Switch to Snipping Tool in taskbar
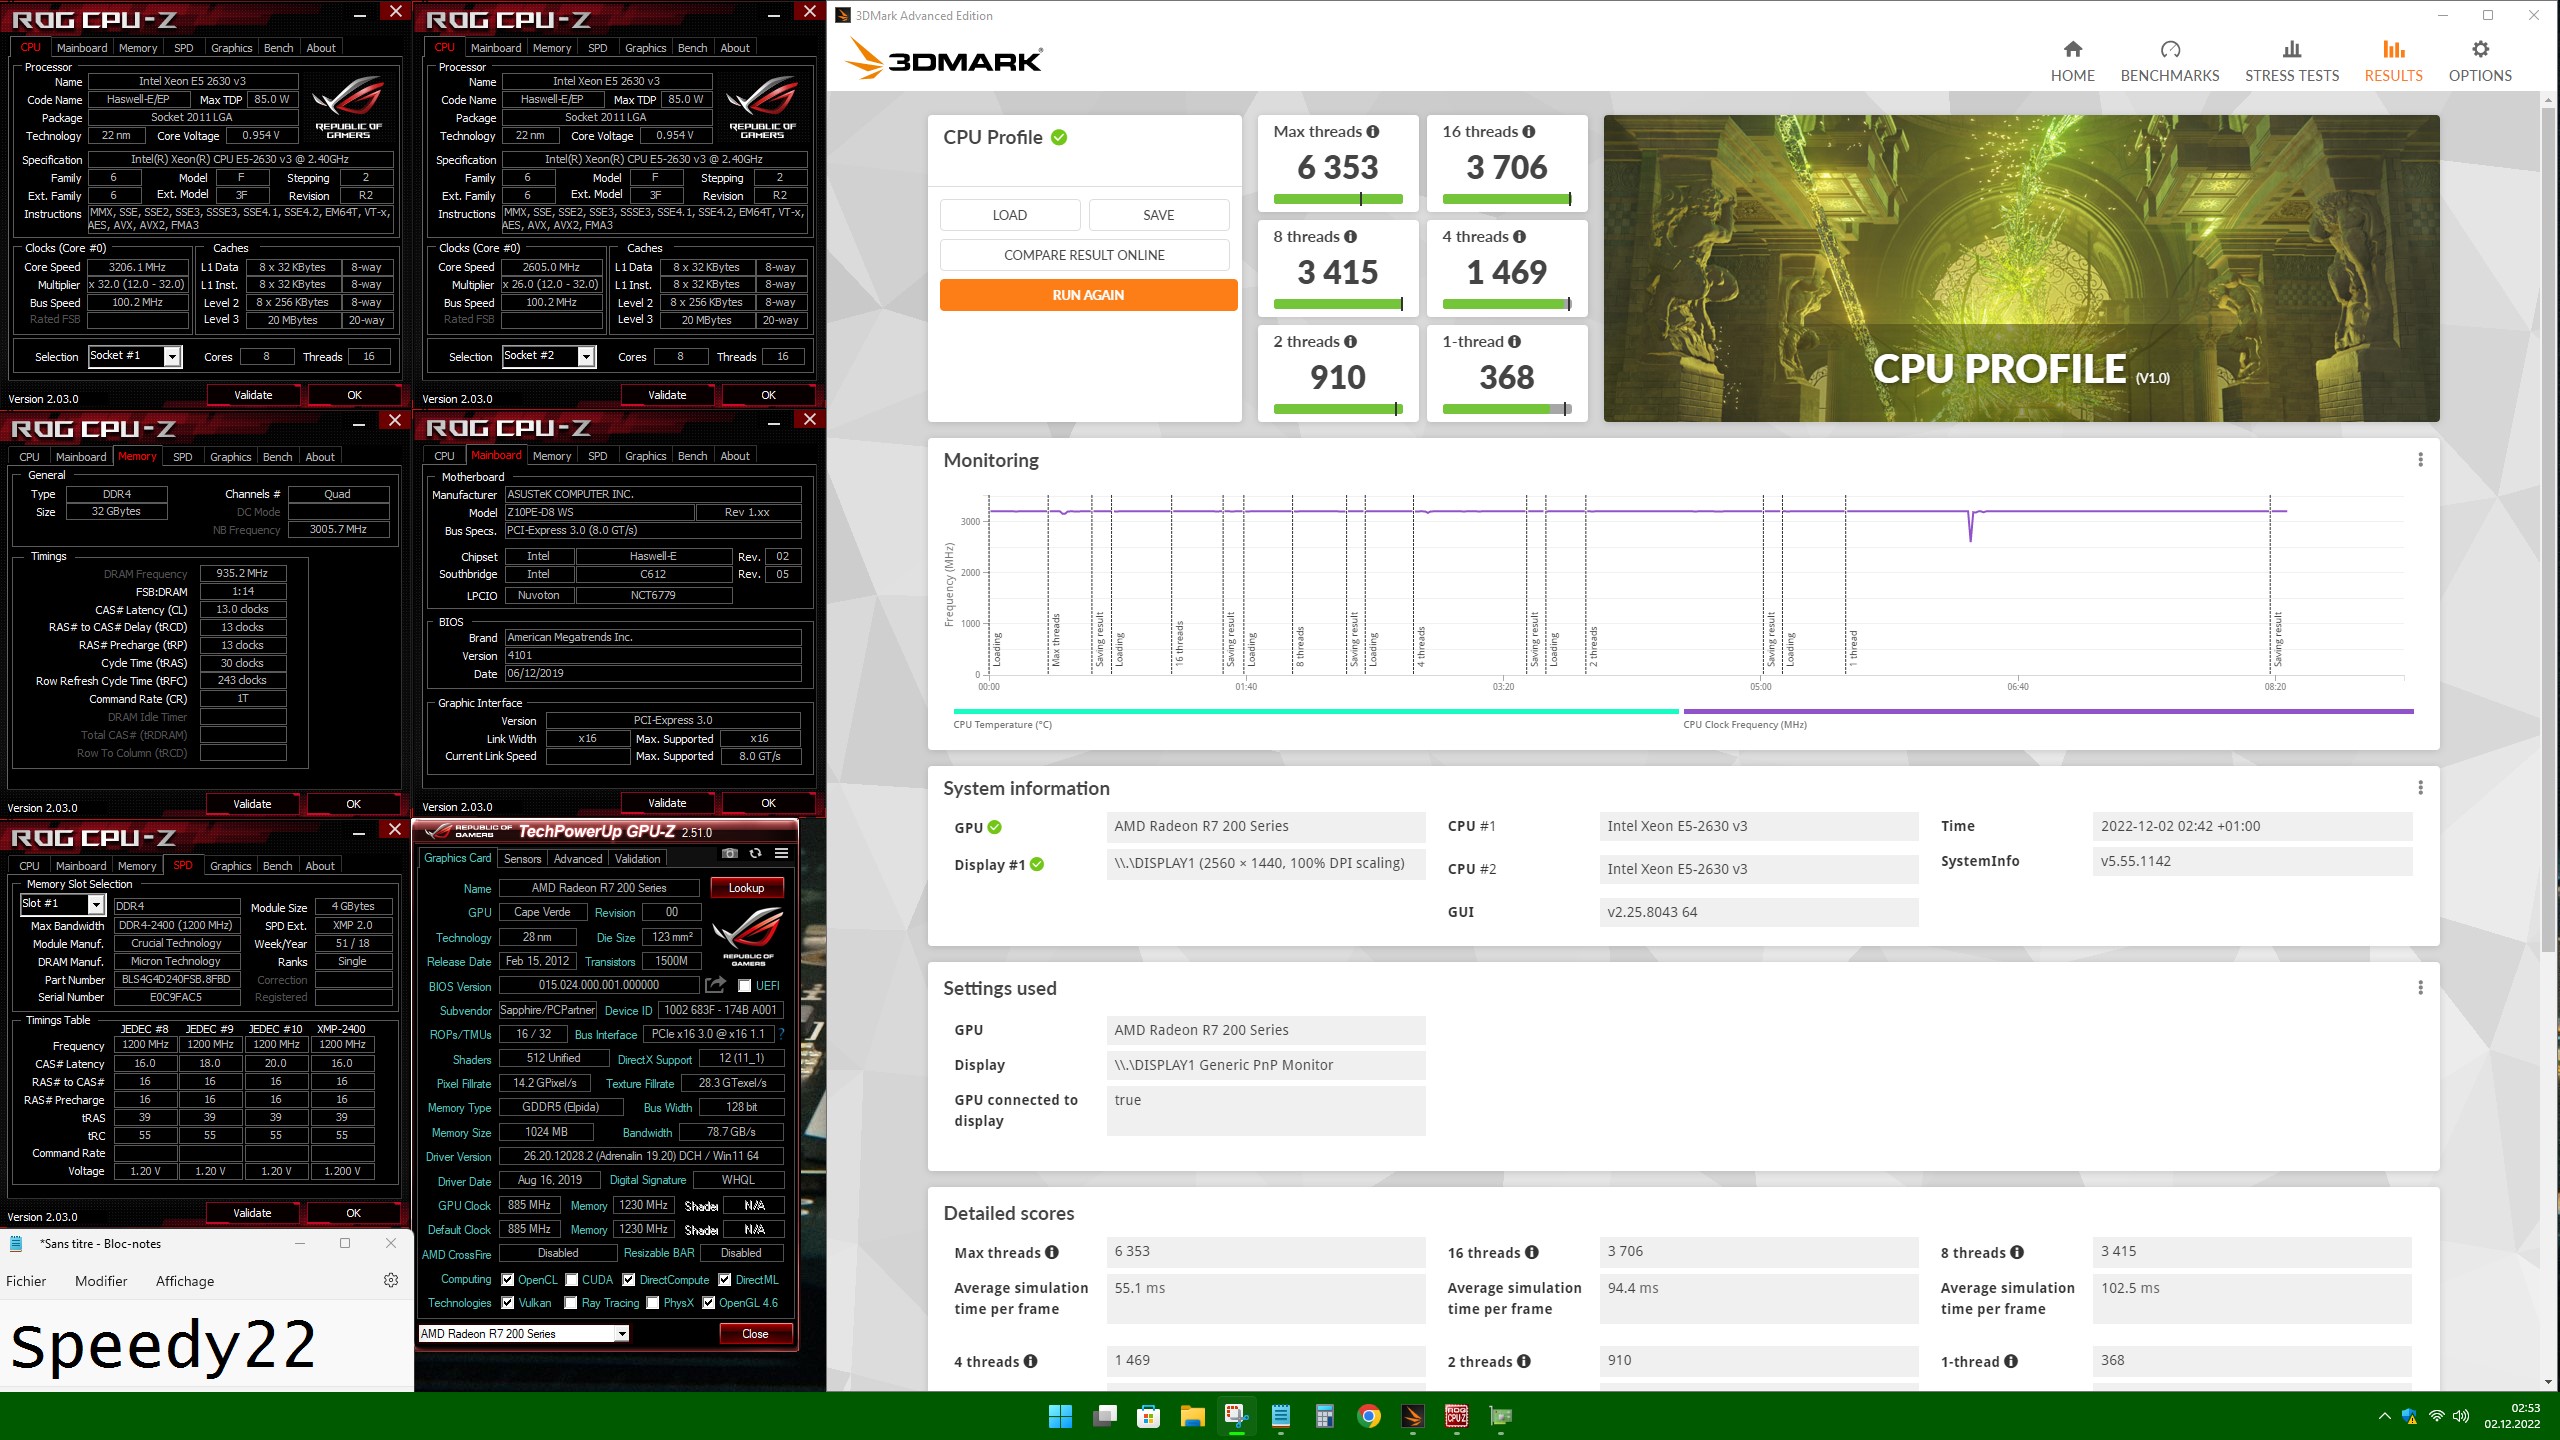2560x1440 pixels. (1236, 1416)
